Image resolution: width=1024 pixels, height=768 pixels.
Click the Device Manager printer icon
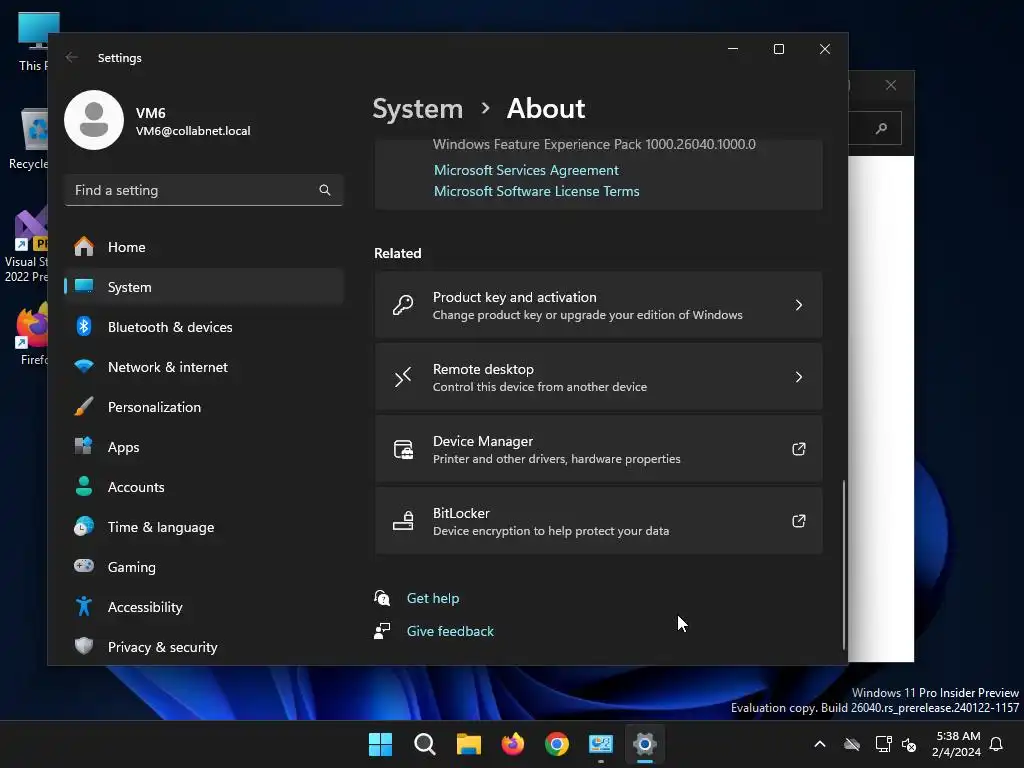[x=403, y=449]
